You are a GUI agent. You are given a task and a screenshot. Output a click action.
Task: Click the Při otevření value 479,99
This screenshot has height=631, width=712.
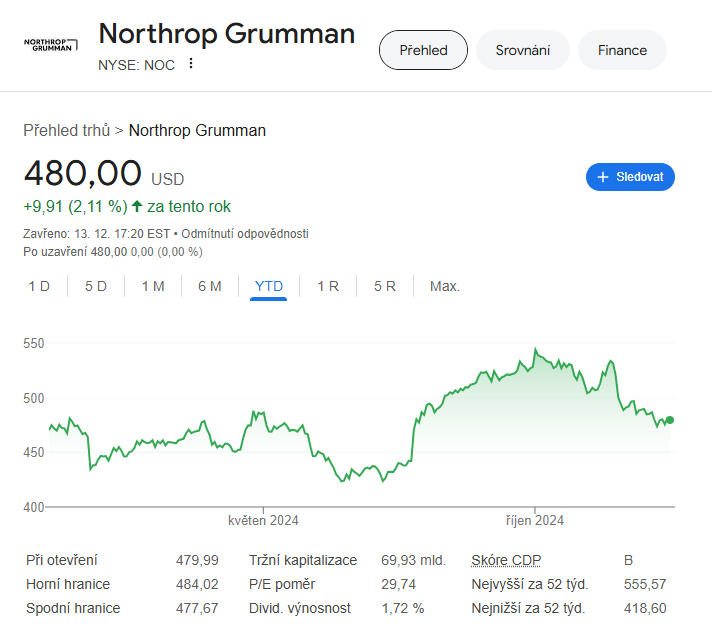(197, 560)
